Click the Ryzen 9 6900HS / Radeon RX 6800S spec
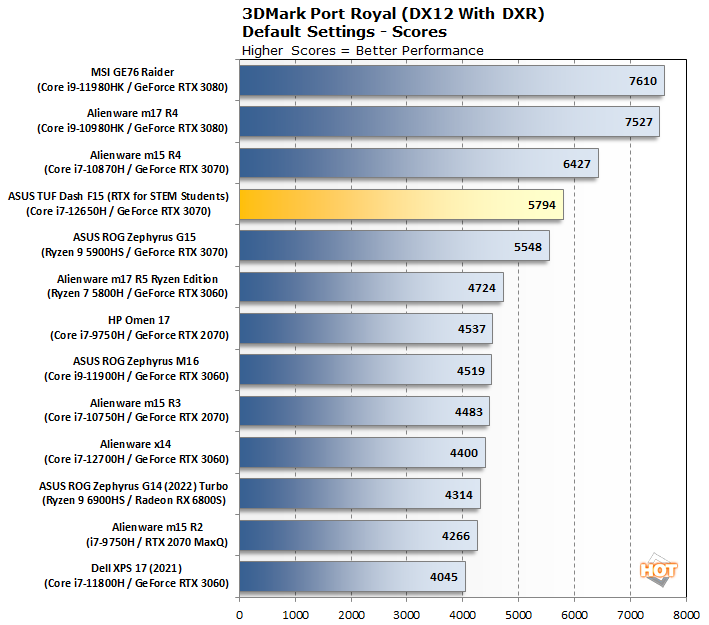Image resolution: width=709 pixels, height=625 pixels. coord(134,501)
